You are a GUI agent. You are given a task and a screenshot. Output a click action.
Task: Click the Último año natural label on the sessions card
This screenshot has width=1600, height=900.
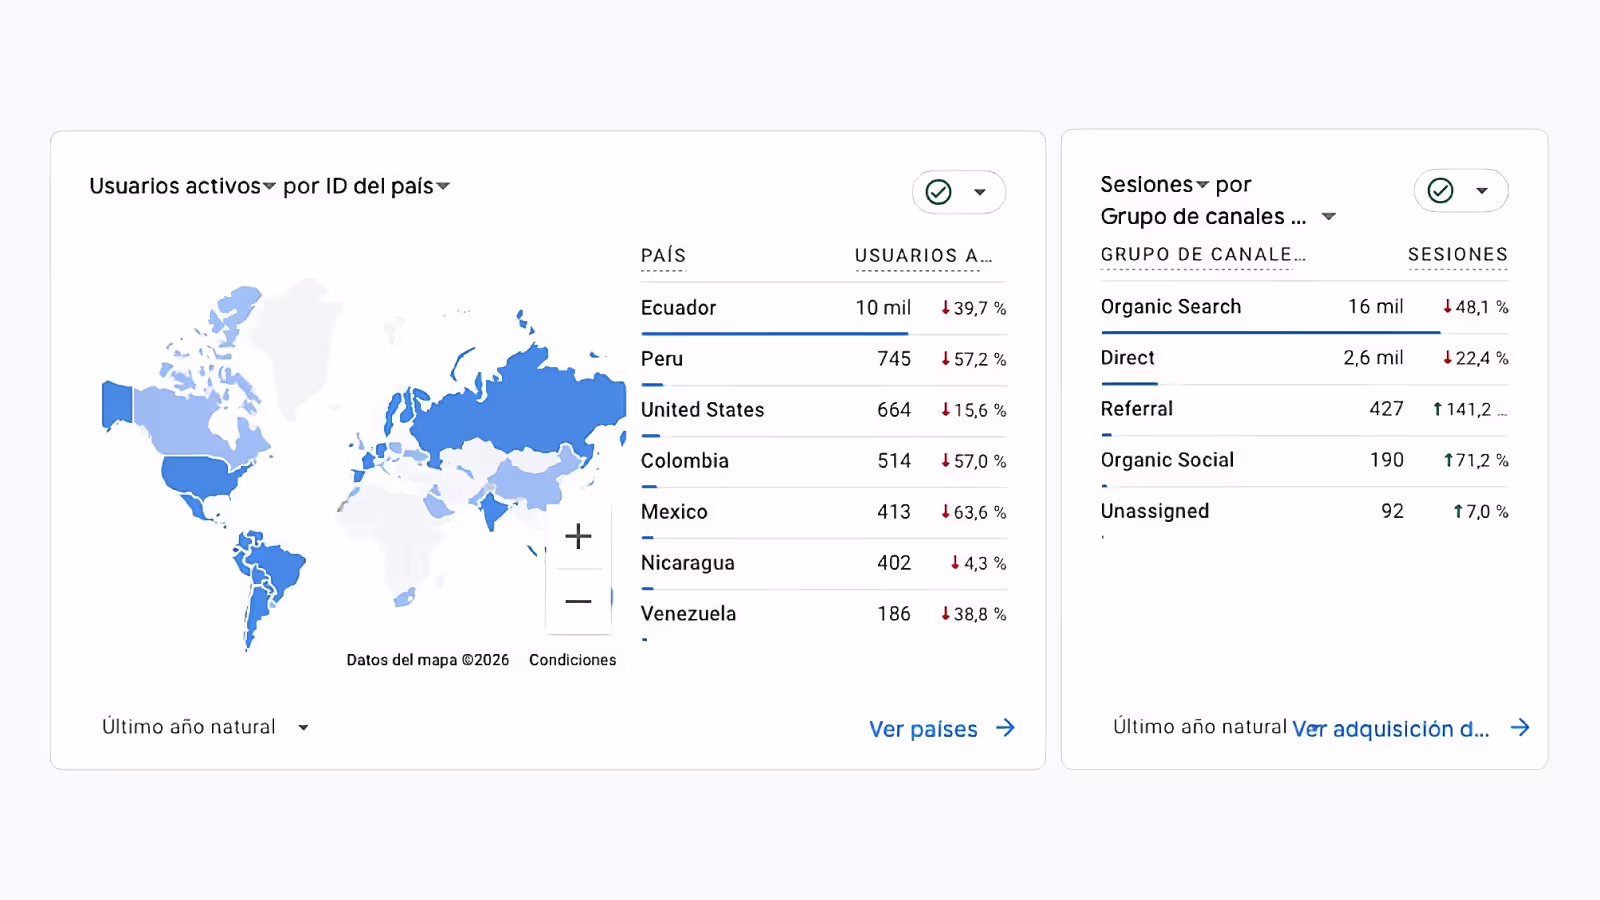click(x=1200, y=727)
